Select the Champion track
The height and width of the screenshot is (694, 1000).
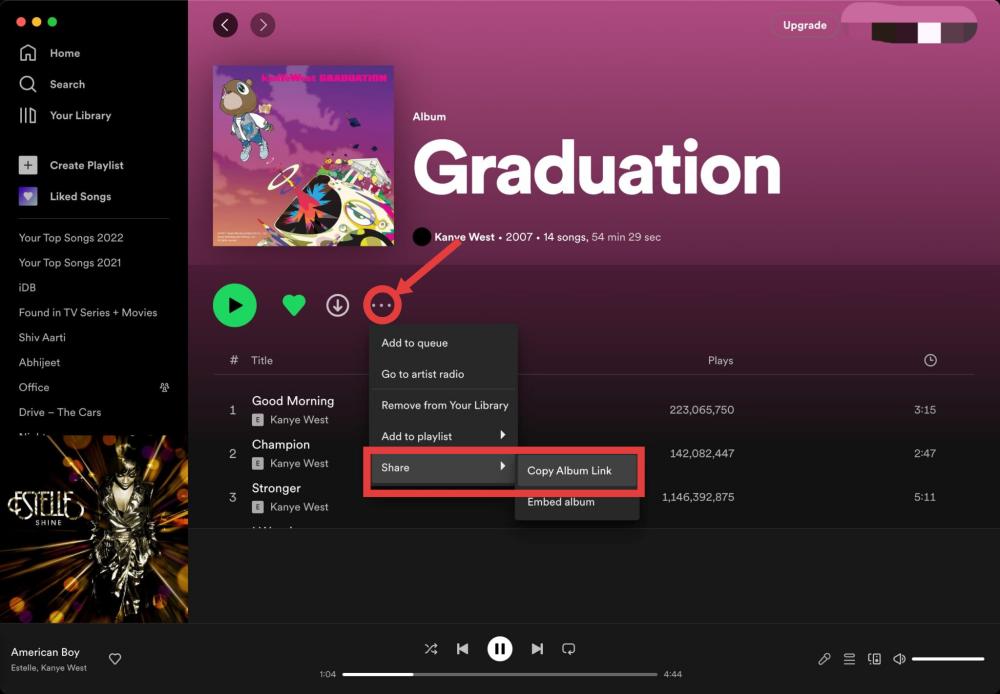click(281, 444)
